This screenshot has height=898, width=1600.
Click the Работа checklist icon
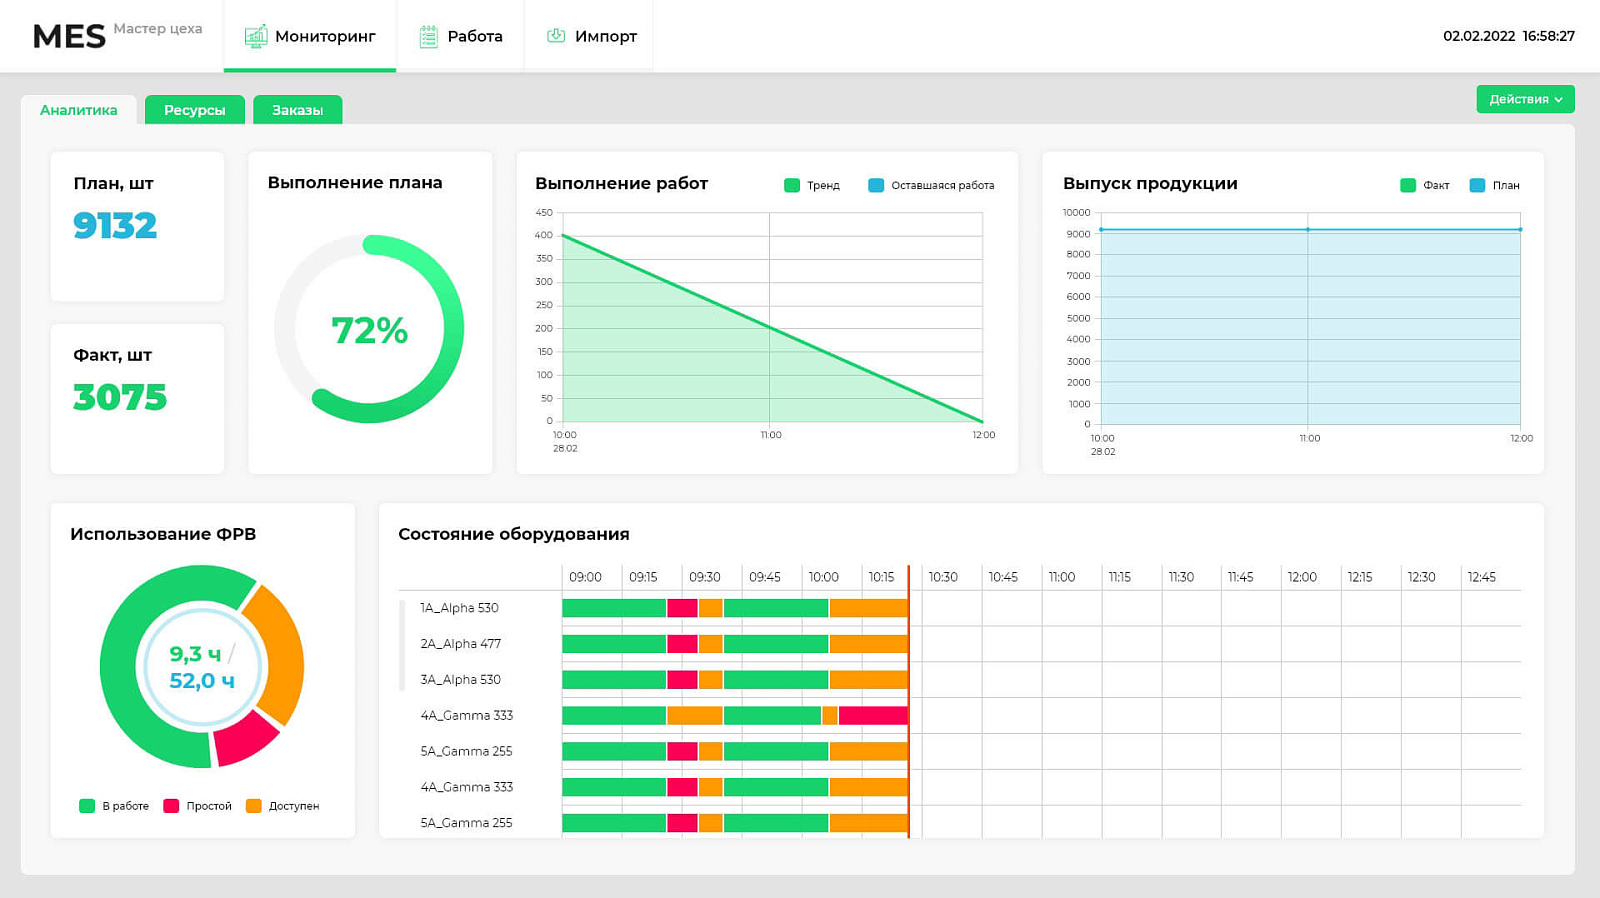click(428, 36)
